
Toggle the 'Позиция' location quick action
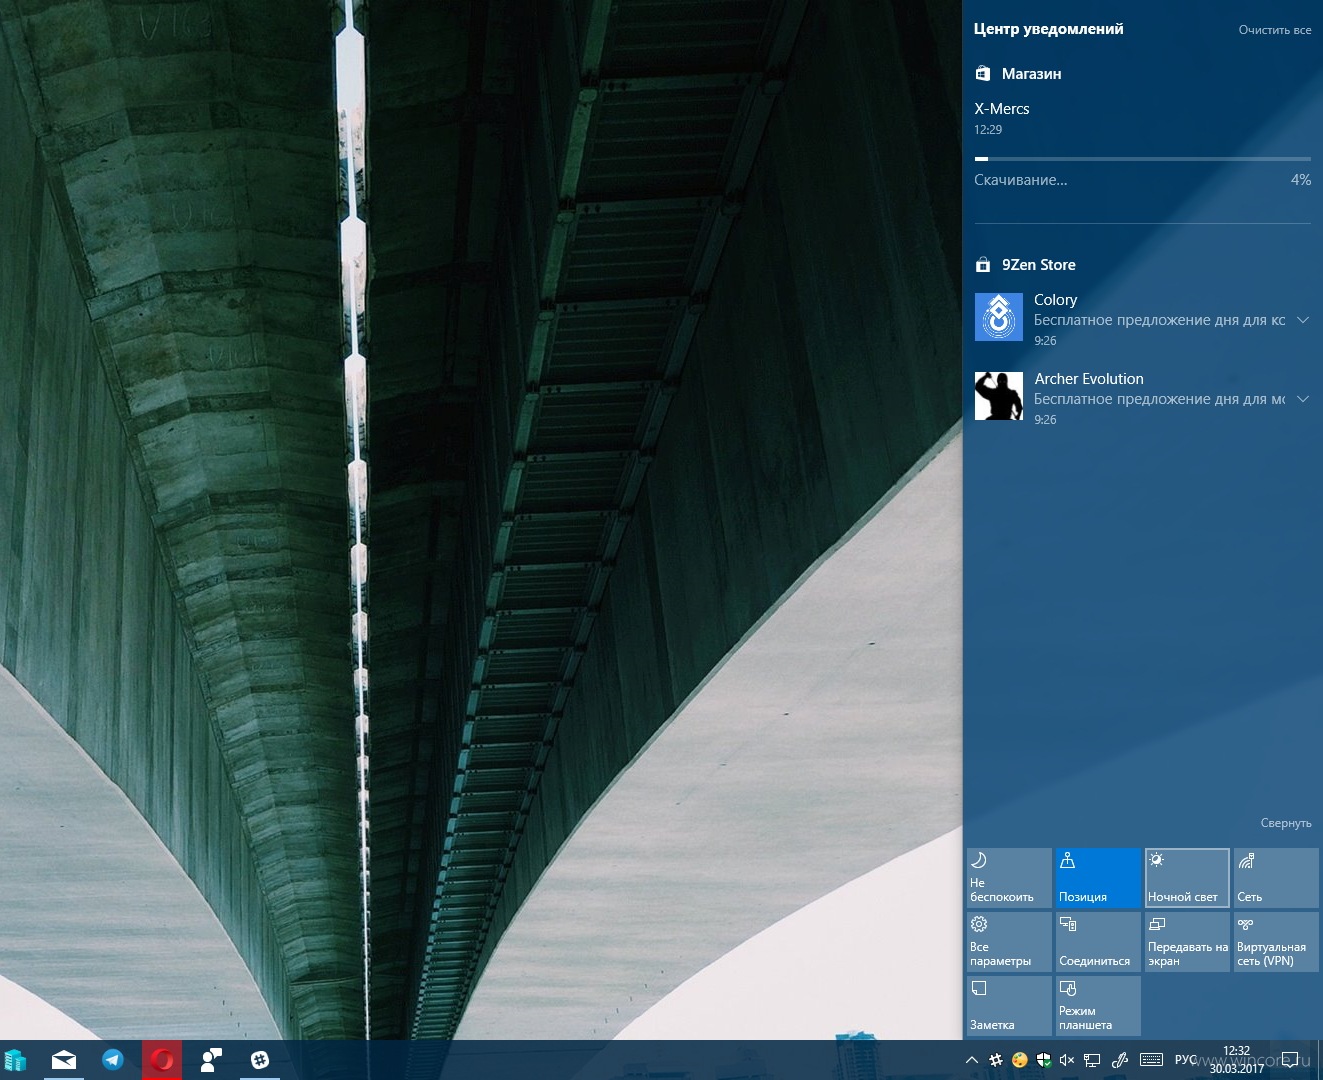(x=1098, y=878)
